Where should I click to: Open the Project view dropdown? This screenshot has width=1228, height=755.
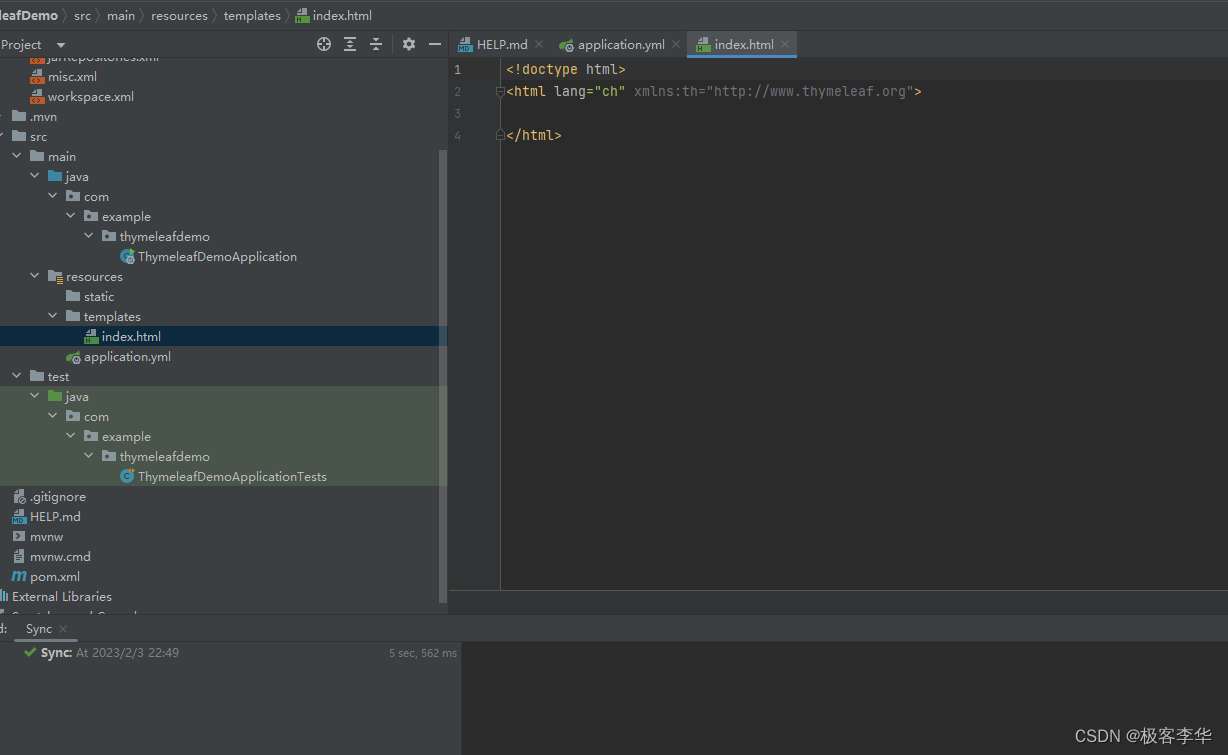(60, 45)
